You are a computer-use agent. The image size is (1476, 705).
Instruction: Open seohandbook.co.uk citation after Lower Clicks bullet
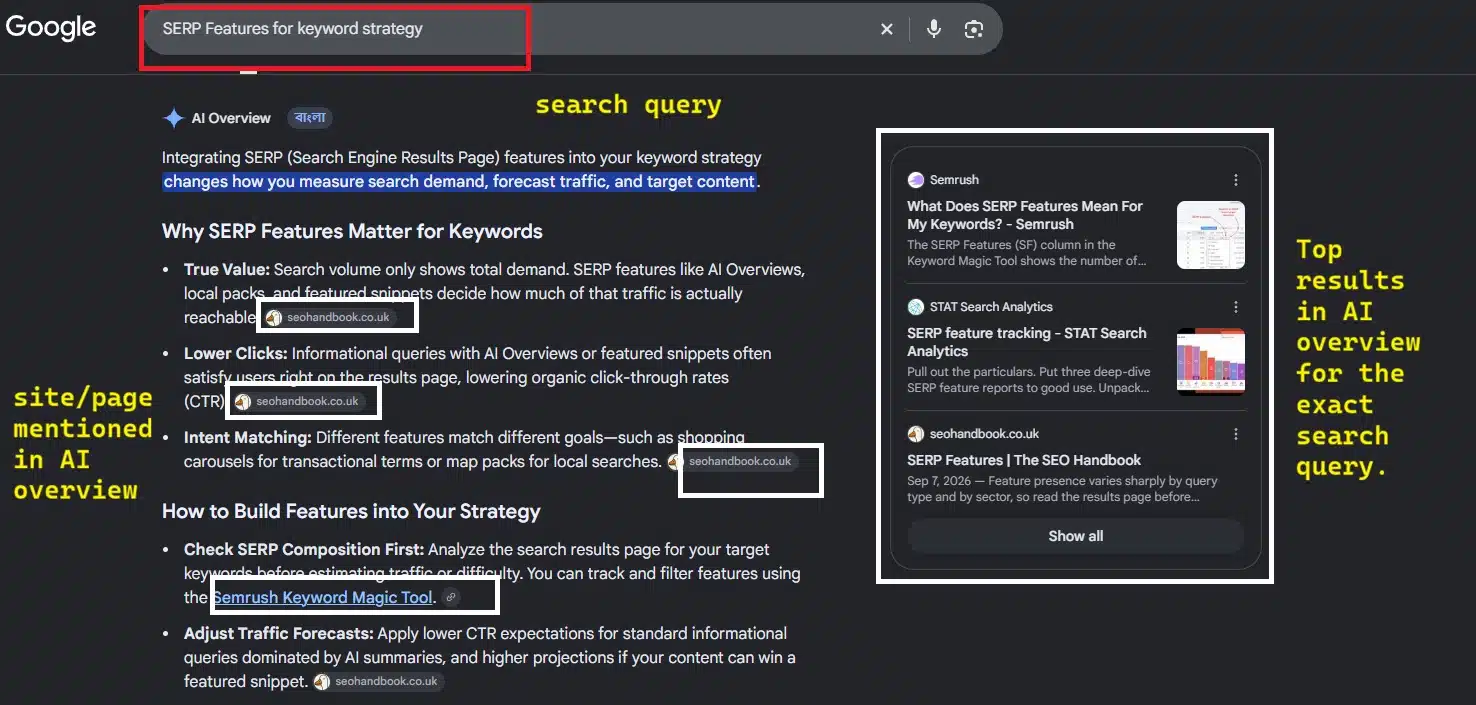[297, 402]
